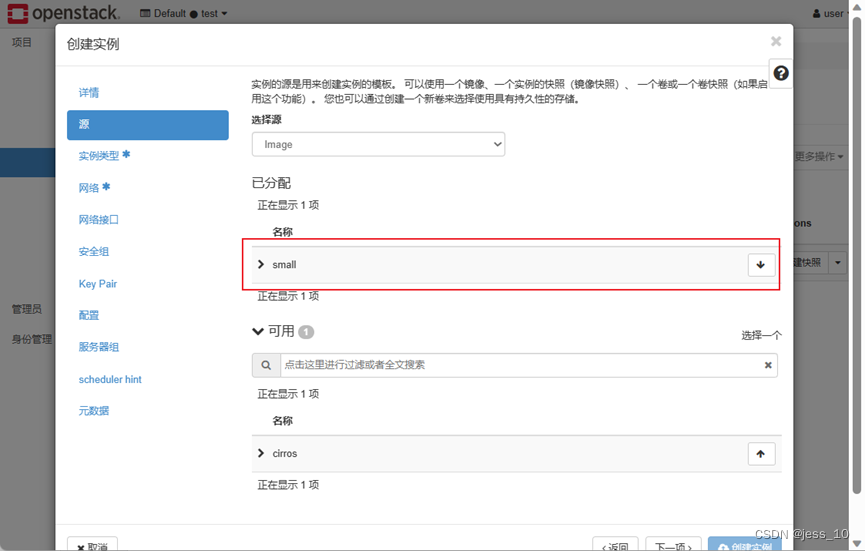Clear the filter field with X icon
The height and width of the screenshot is (551, 865).
(767, 365)
